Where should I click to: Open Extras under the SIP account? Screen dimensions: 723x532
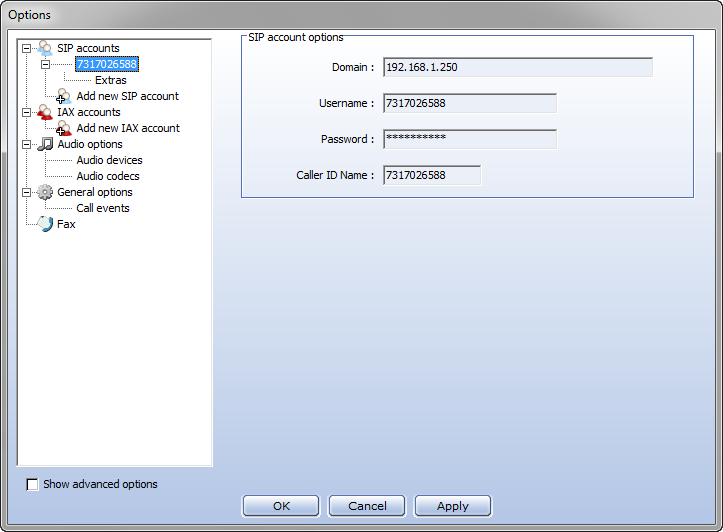111,80
